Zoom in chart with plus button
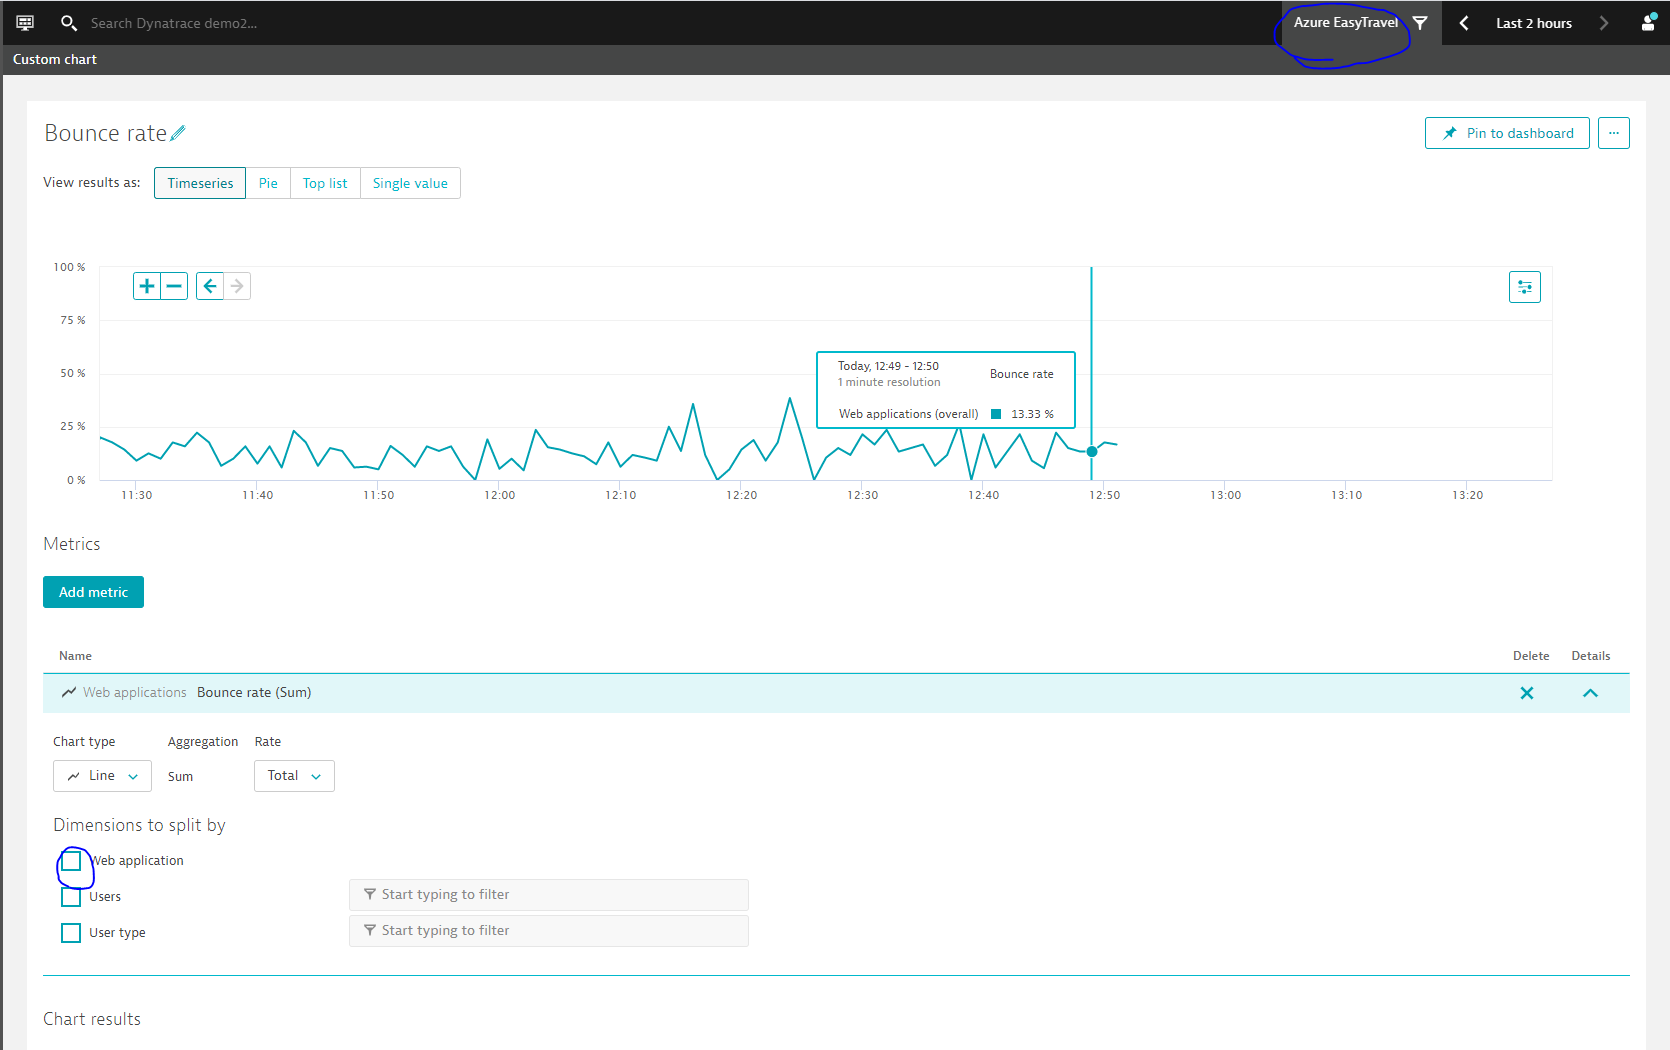This screenshot has height=1050, width=1670. 147,286
